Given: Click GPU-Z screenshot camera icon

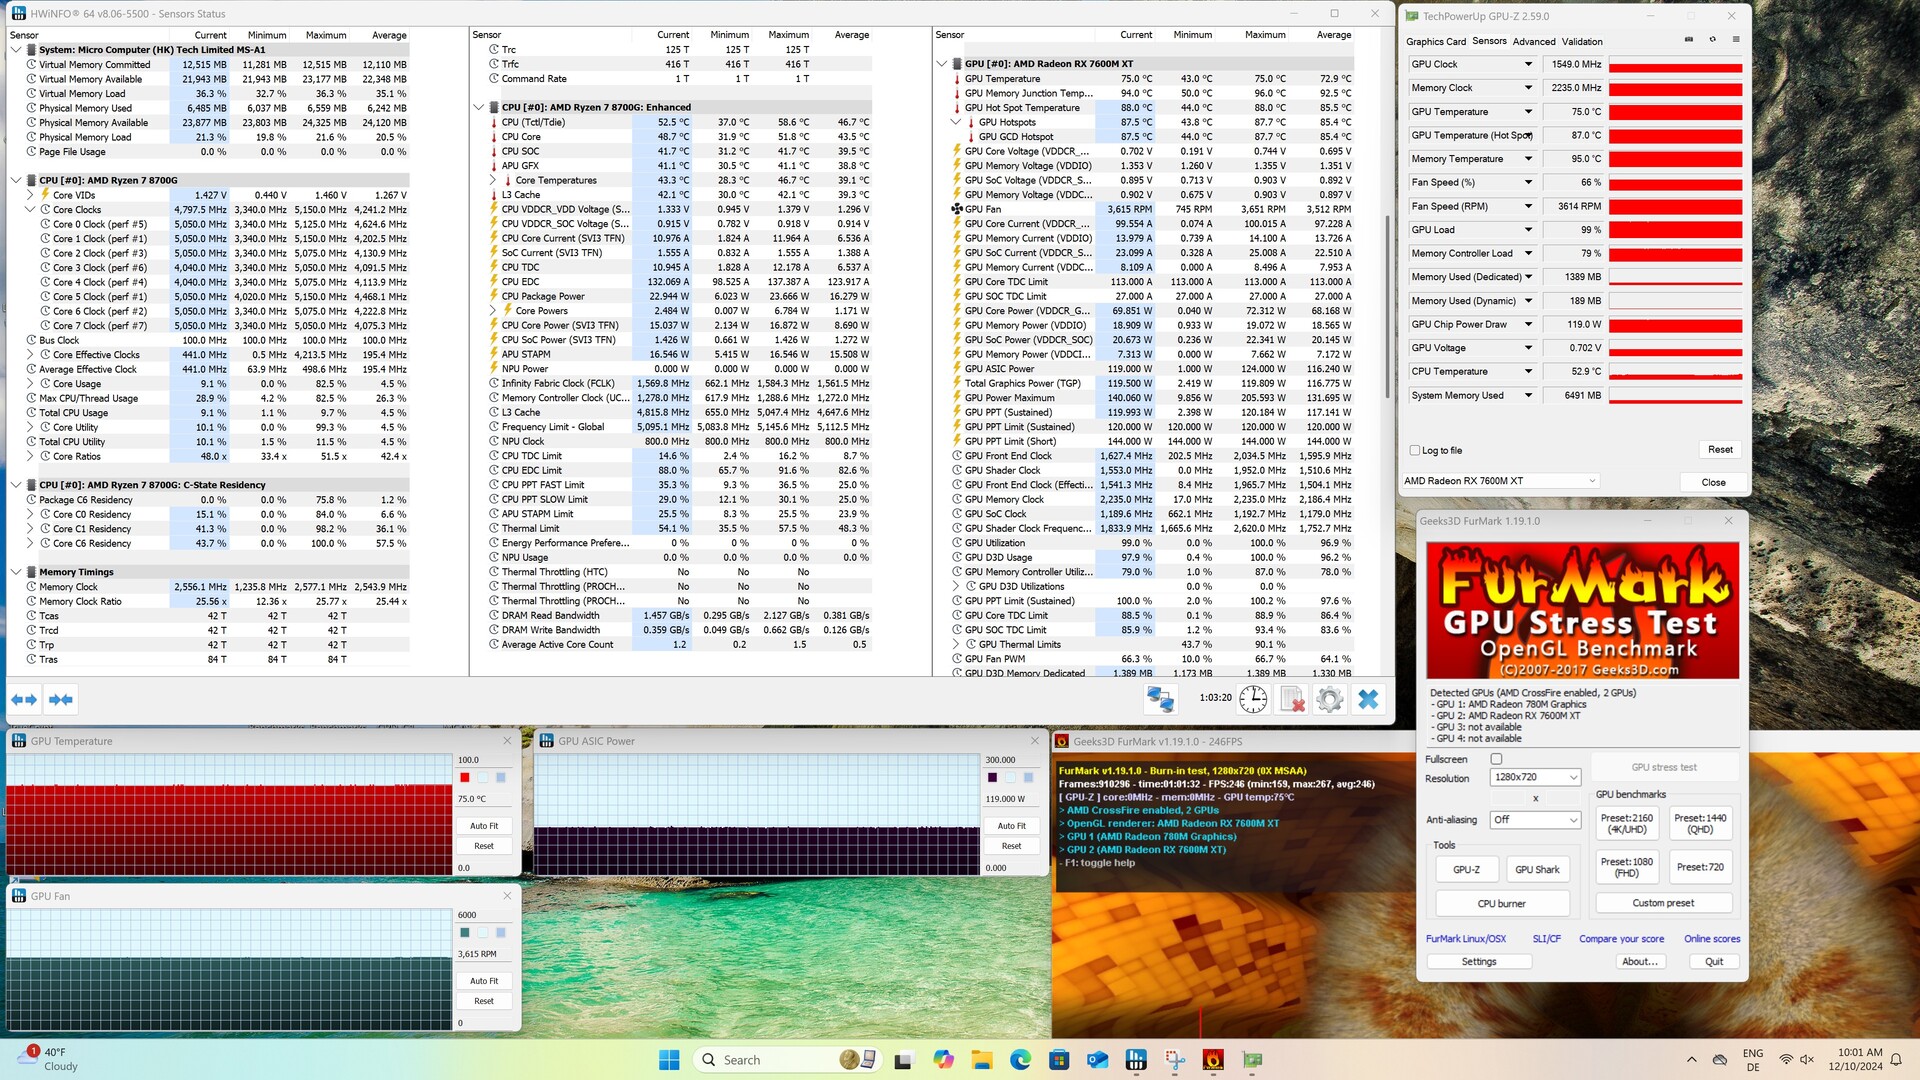Looking at the screenshot, I should 1689,40.
